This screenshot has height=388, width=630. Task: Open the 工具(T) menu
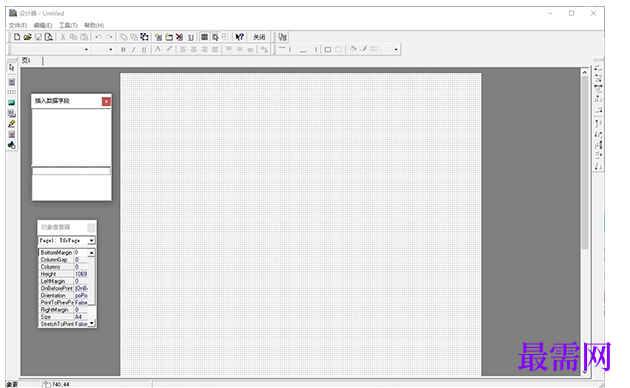click(x=68, y=25)
